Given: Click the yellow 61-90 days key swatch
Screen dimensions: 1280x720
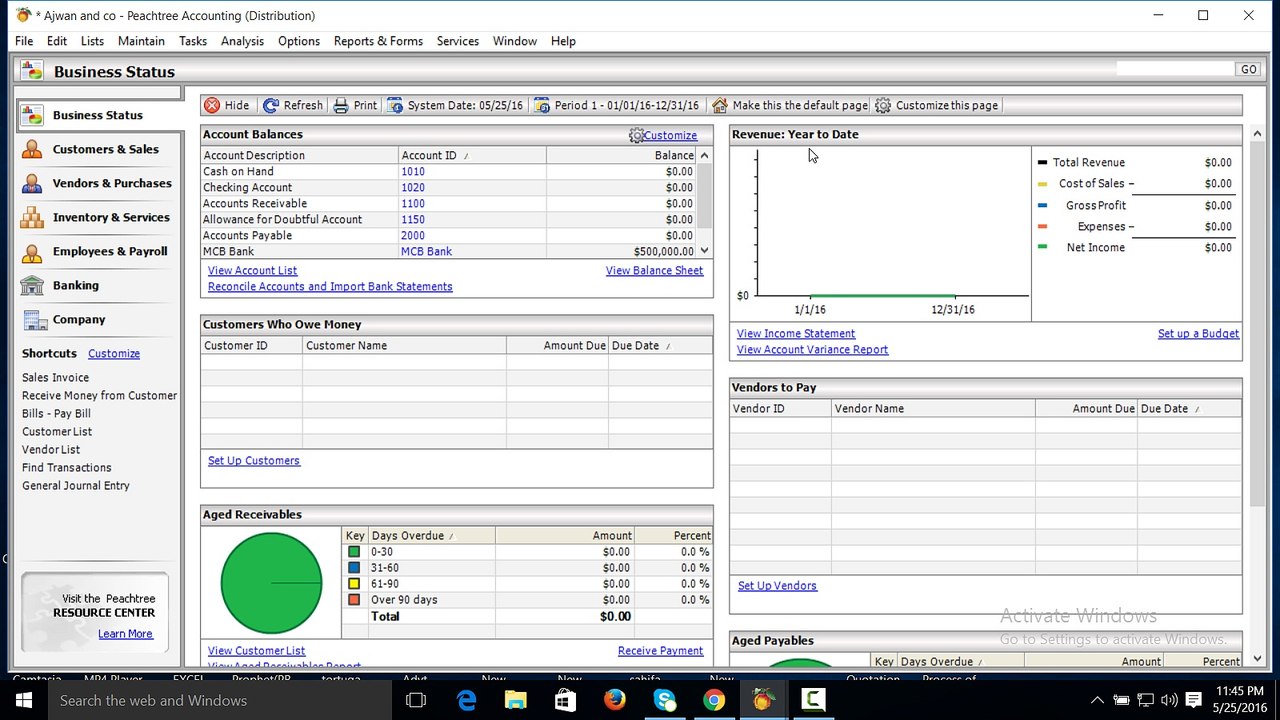Looking at the screenshot, I should click(354, 584).
